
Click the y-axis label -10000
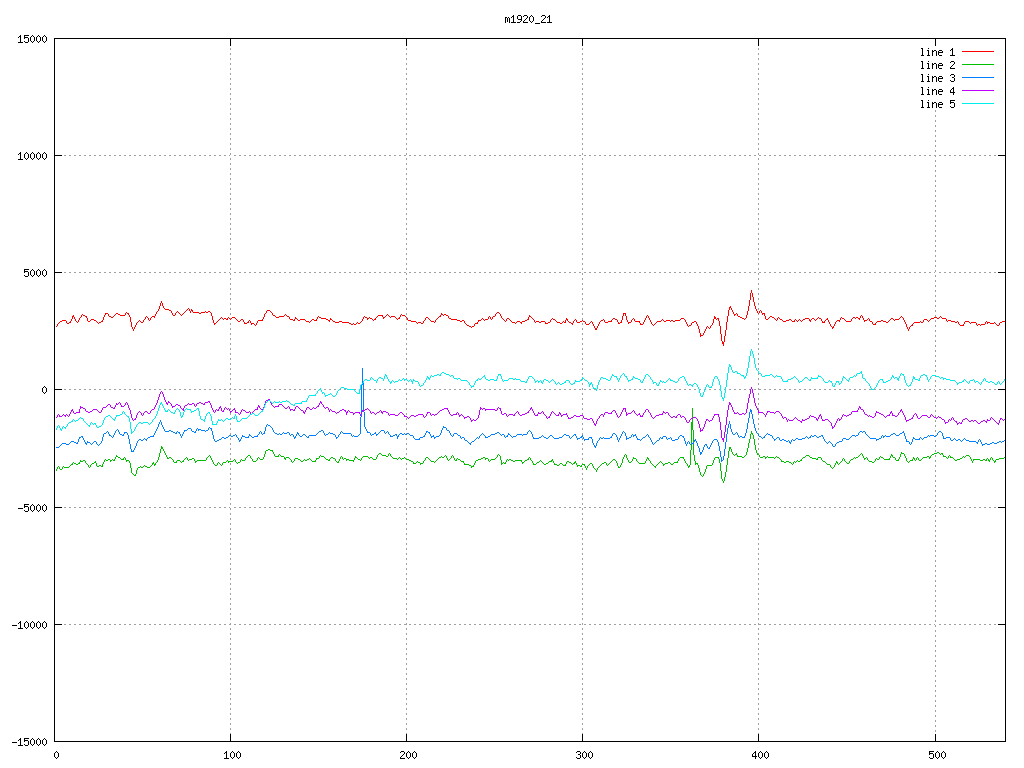tap(30, 625)
